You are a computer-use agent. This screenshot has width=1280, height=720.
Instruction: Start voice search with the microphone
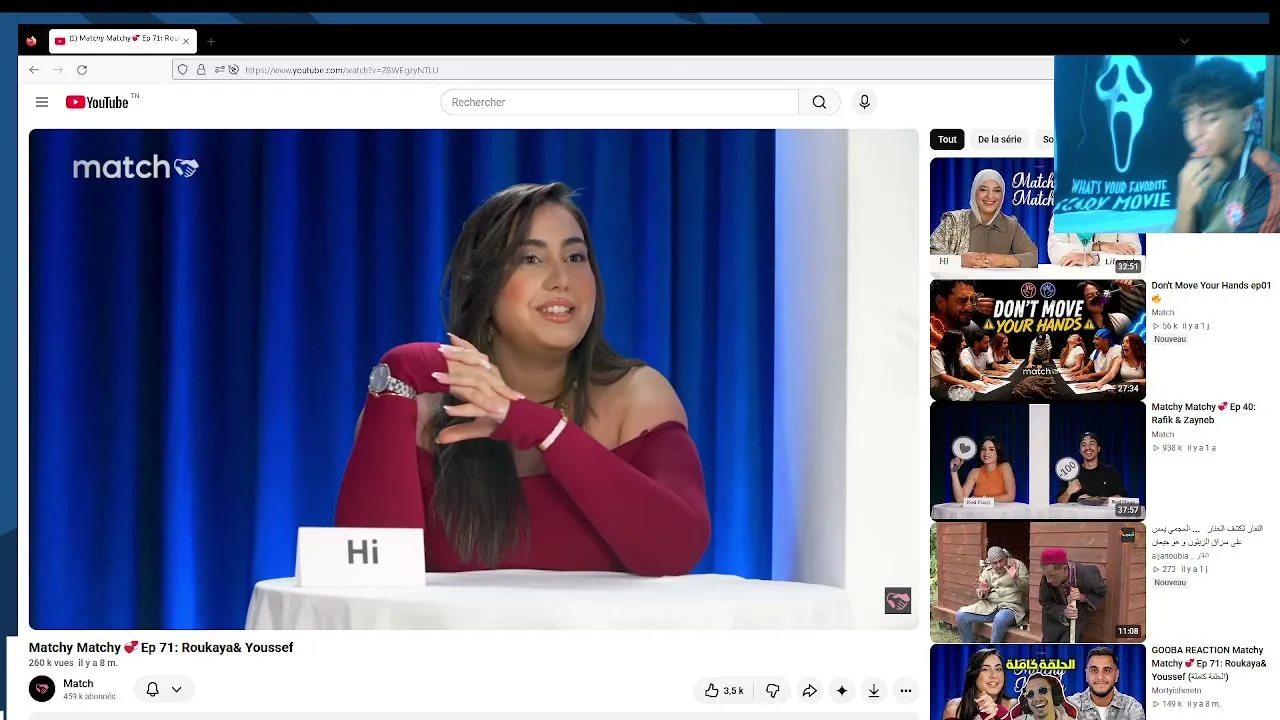865,102
